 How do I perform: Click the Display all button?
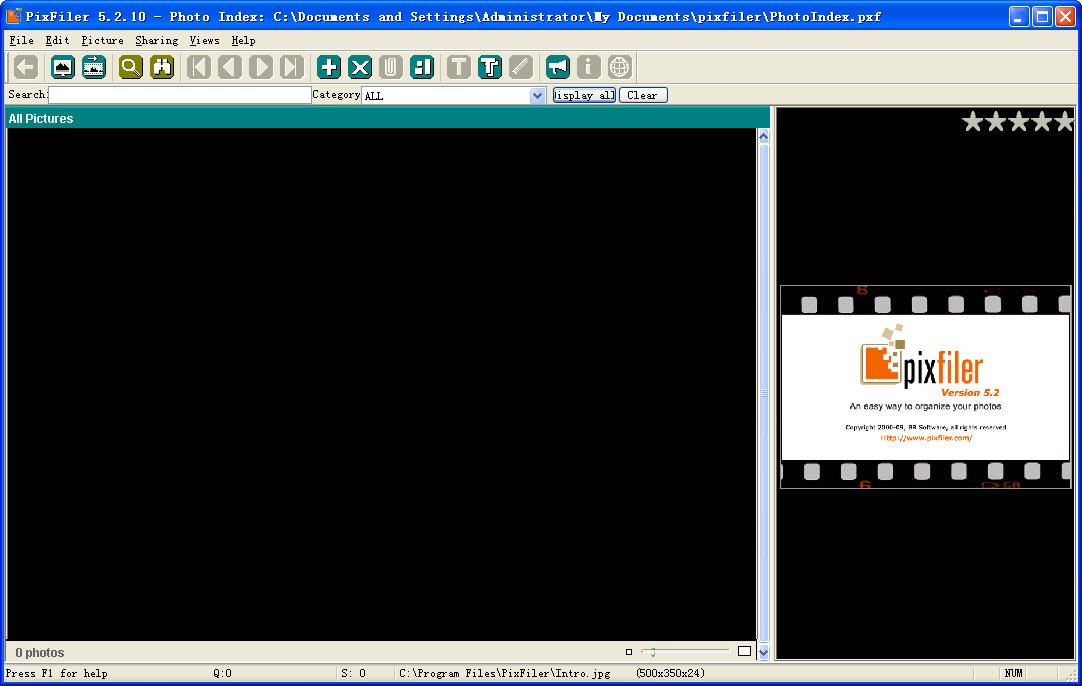pos(584,95)
